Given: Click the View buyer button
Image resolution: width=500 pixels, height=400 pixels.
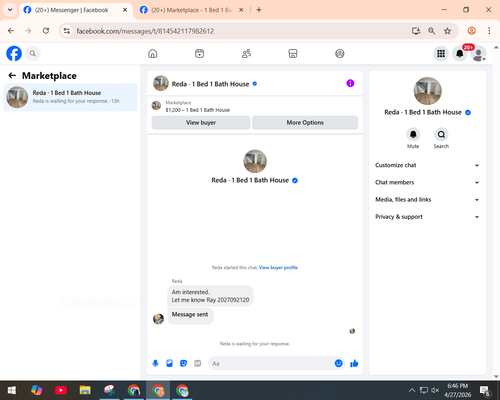Looking at the screenshot, I should 201,123.
